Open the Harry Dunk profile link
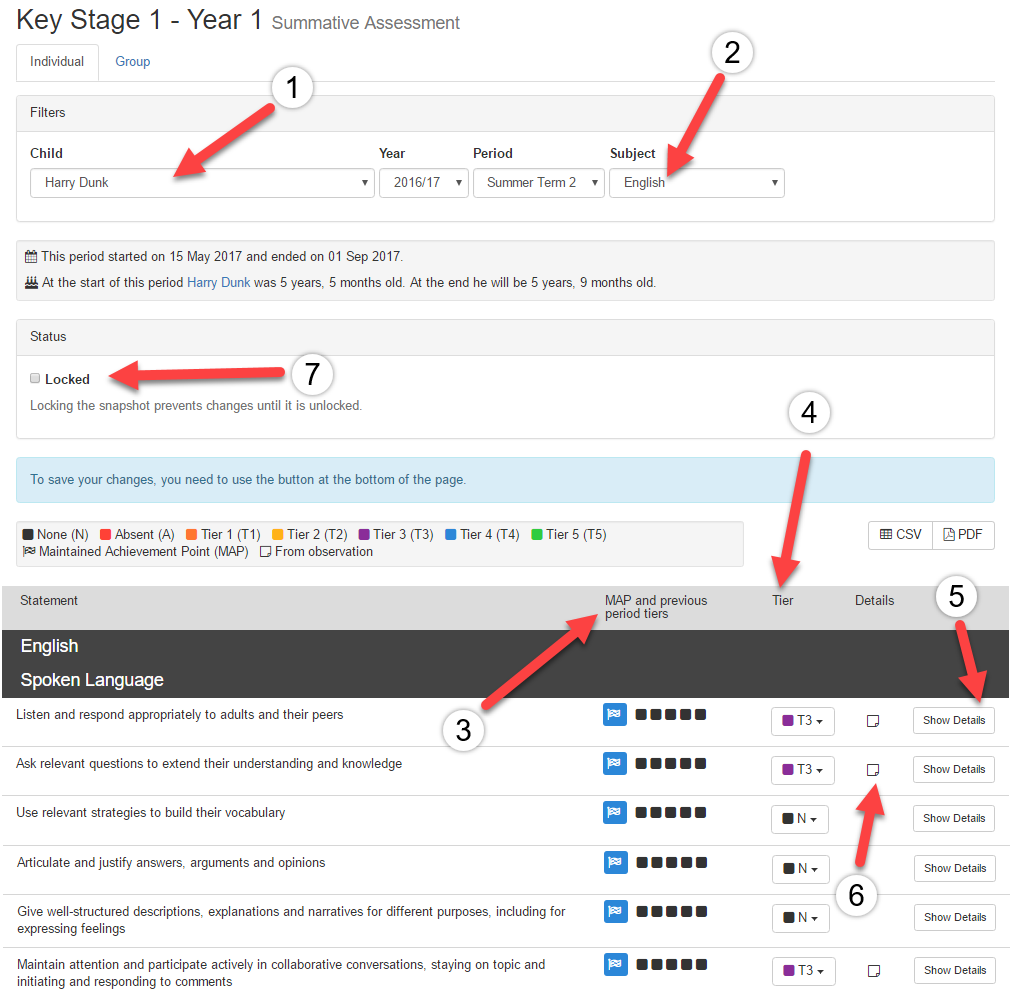The image size is (1012, 994). pos(219,283)
